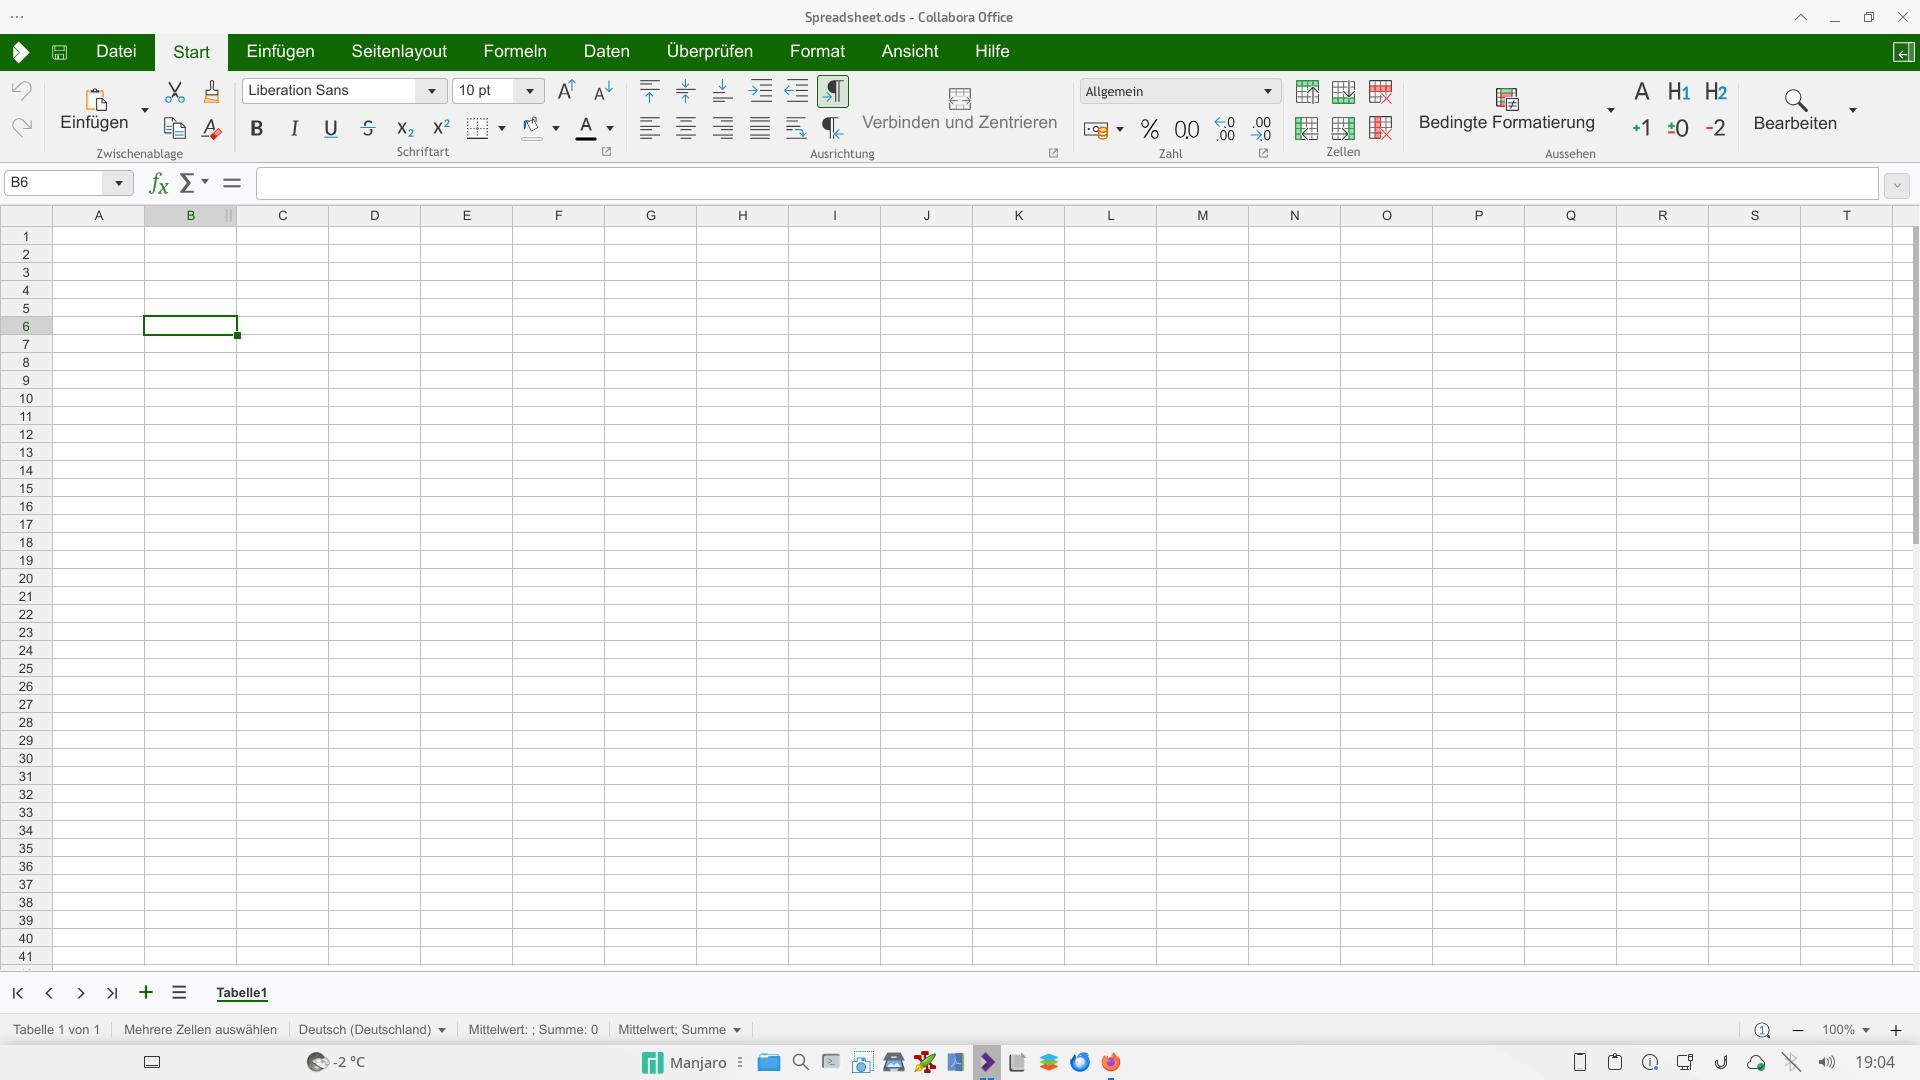1920x1080 pixels.
Task: Expand the Allgemein number format dropdown
Action: point(1267,91)
